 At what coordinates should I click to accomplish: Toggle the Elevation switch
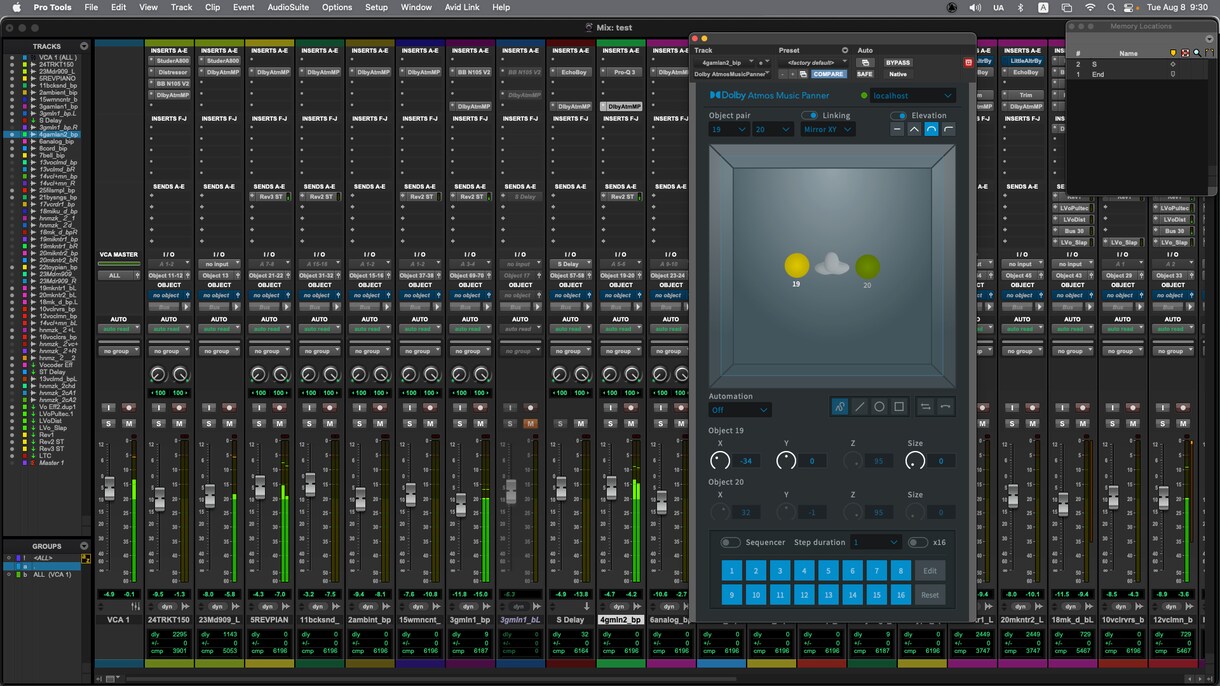point(899,115)
